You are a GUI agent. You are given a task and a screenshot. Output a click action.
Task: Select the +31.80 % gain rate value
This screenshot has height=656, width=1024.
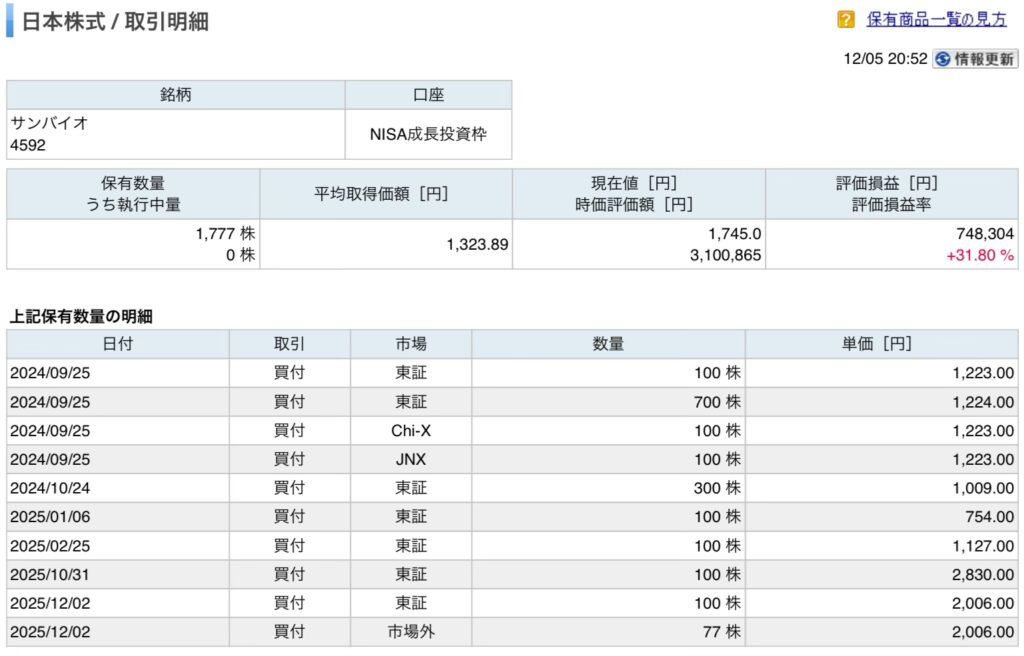979,255
